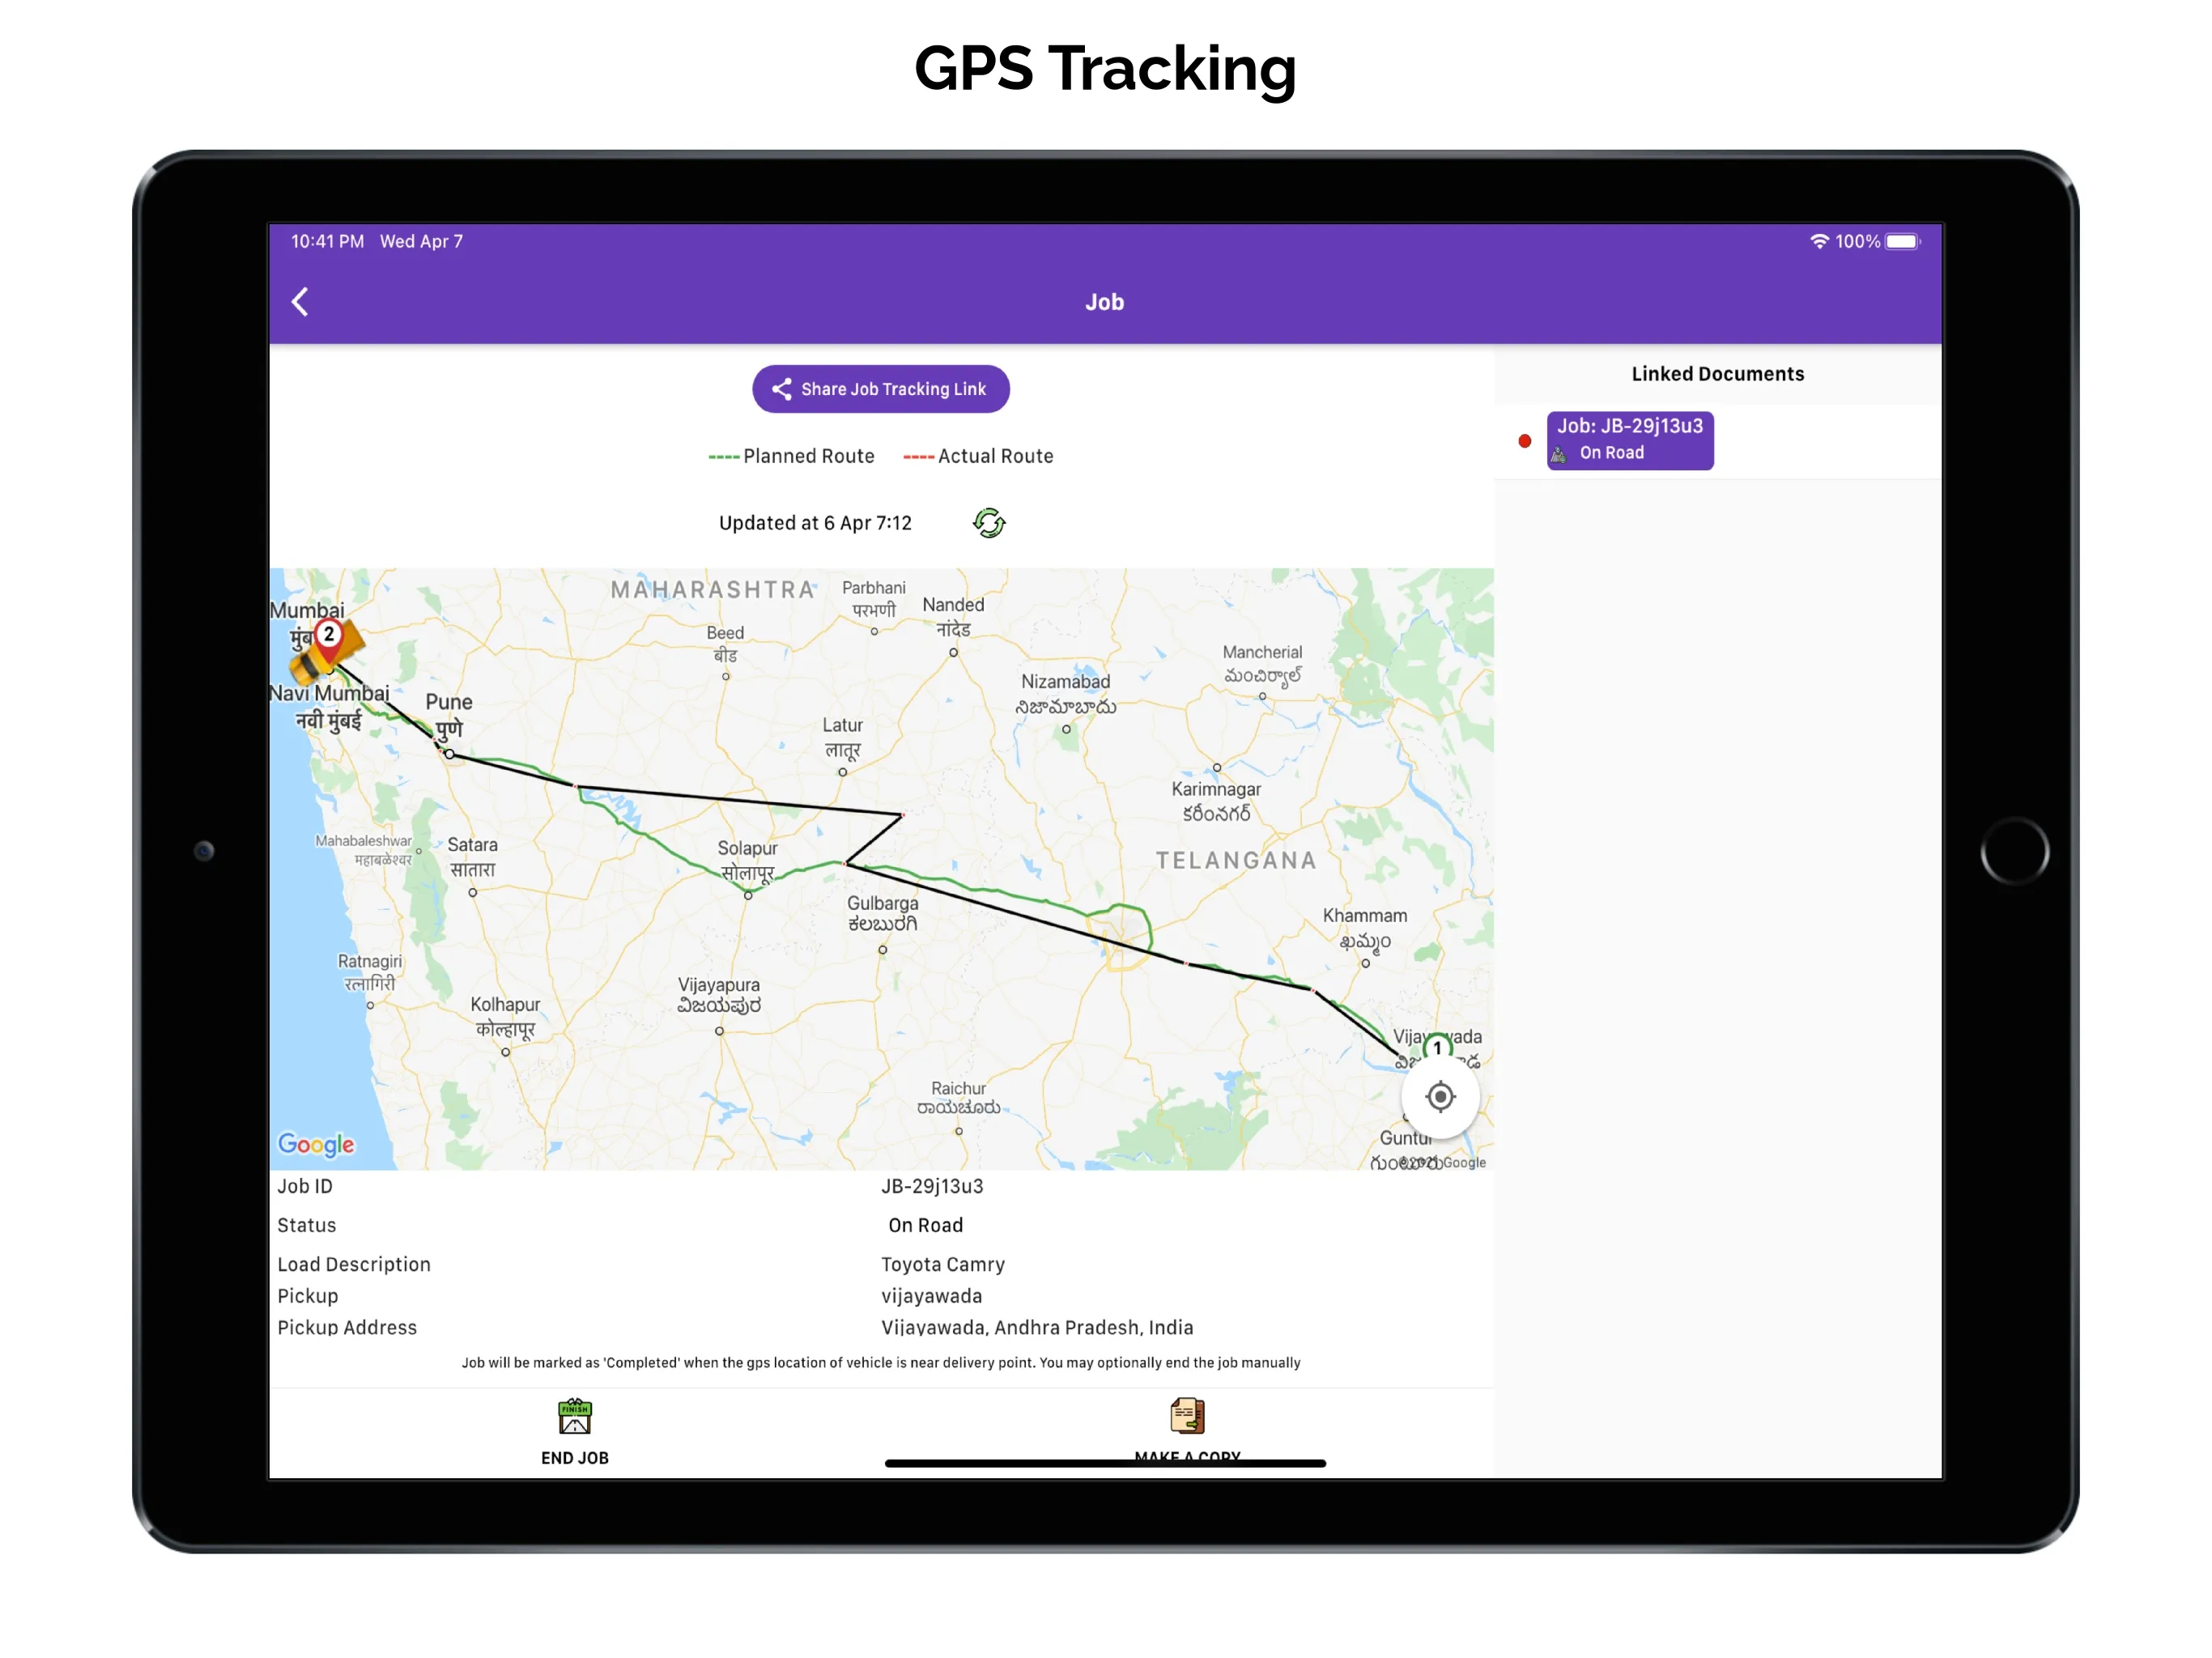Click the Pickup Address Vijayawada link
2212x1658 pixels.
click(x=1036, y=1327)
